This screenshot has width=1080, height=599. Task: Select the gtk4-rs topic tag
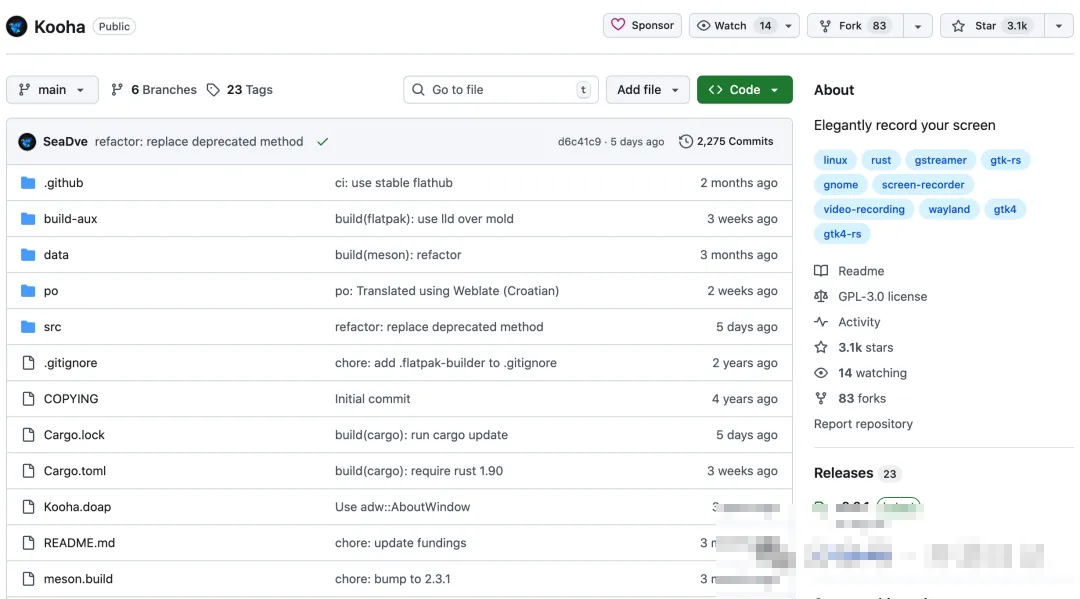click(x=842, y=234)
